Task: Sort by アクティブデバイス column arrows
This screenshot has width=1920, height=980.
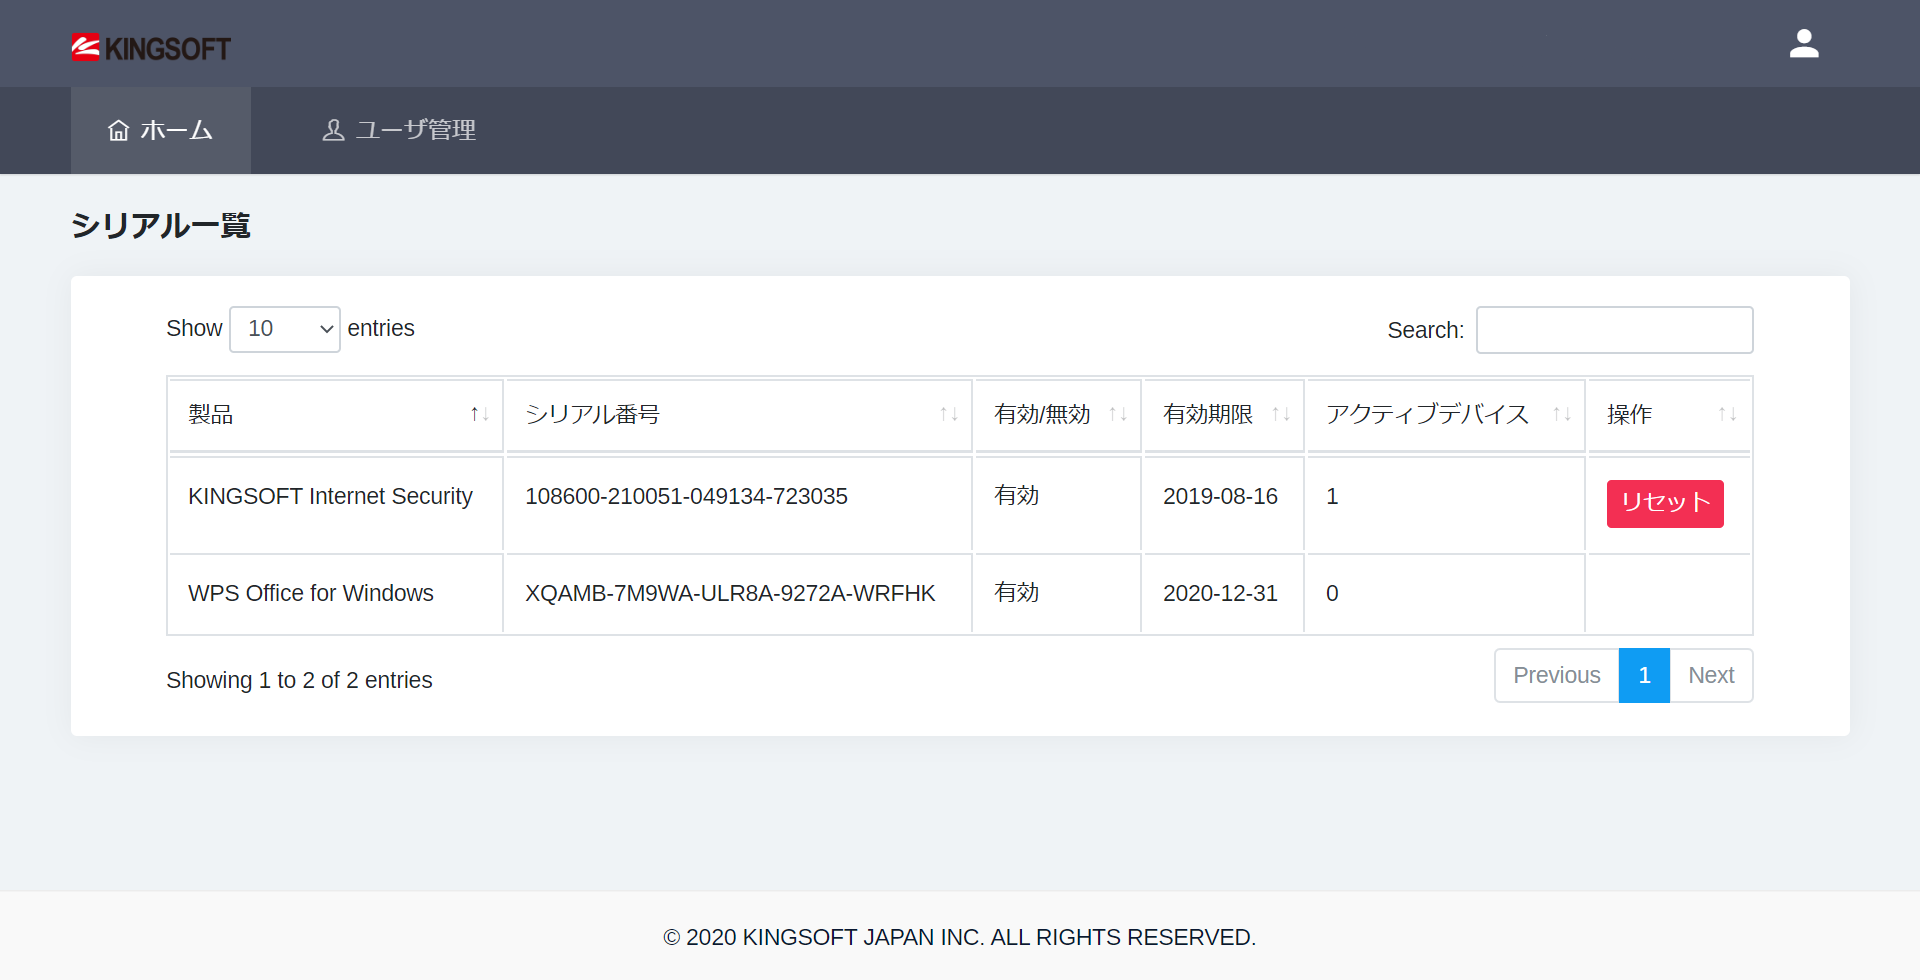Action: (1562, 414)
